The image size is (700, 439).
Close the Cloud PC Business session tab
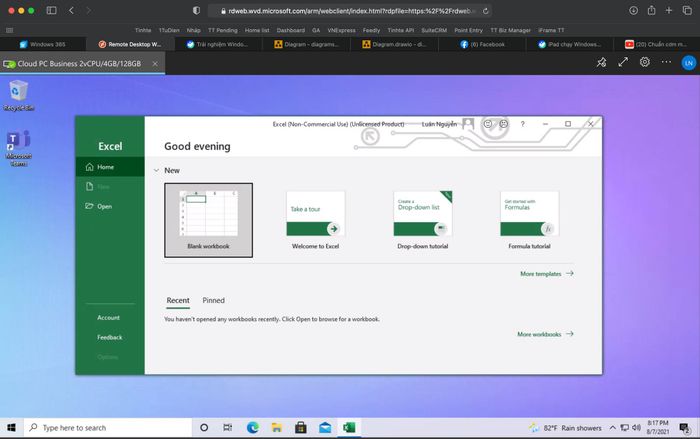[x=155, y=64]
